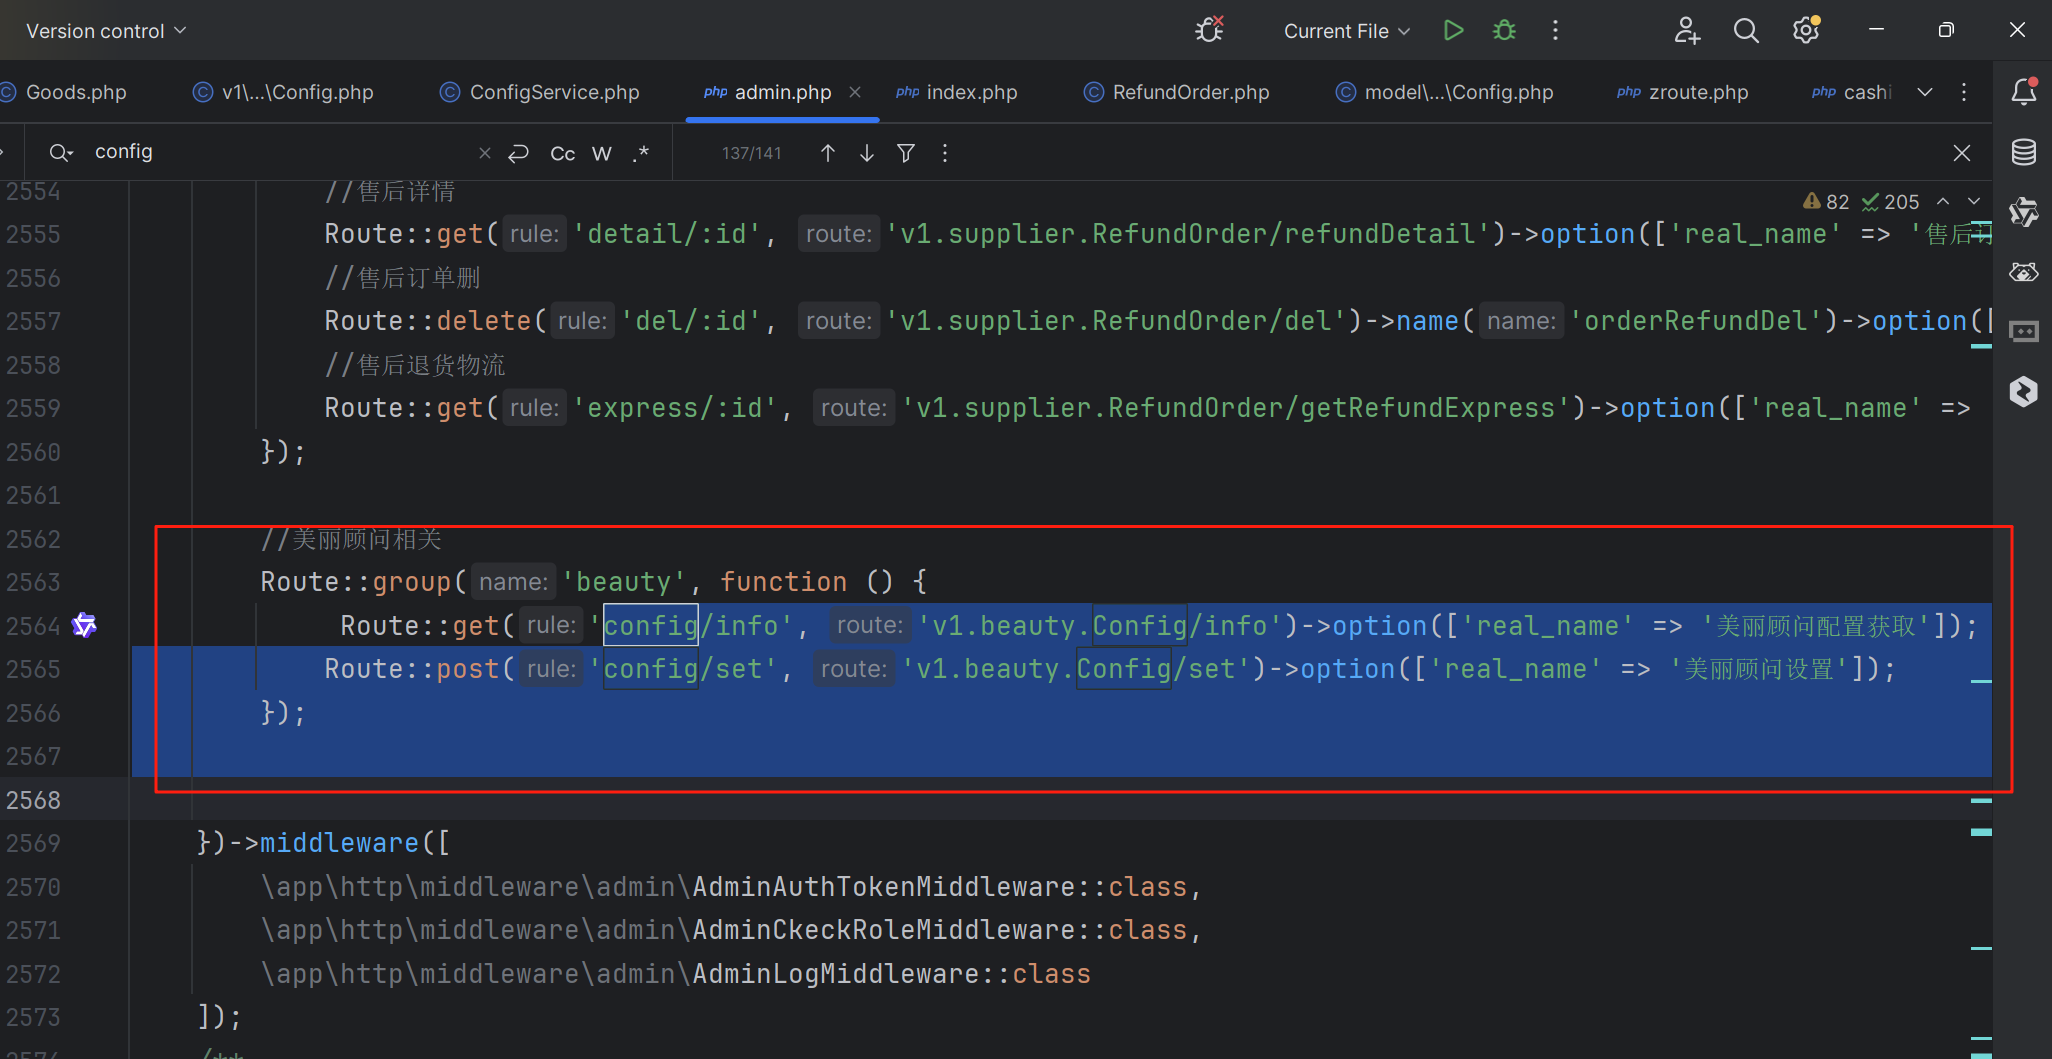Clear the config search text
This screenshot has height=1059, width=2052.
(x=485, y=153)
